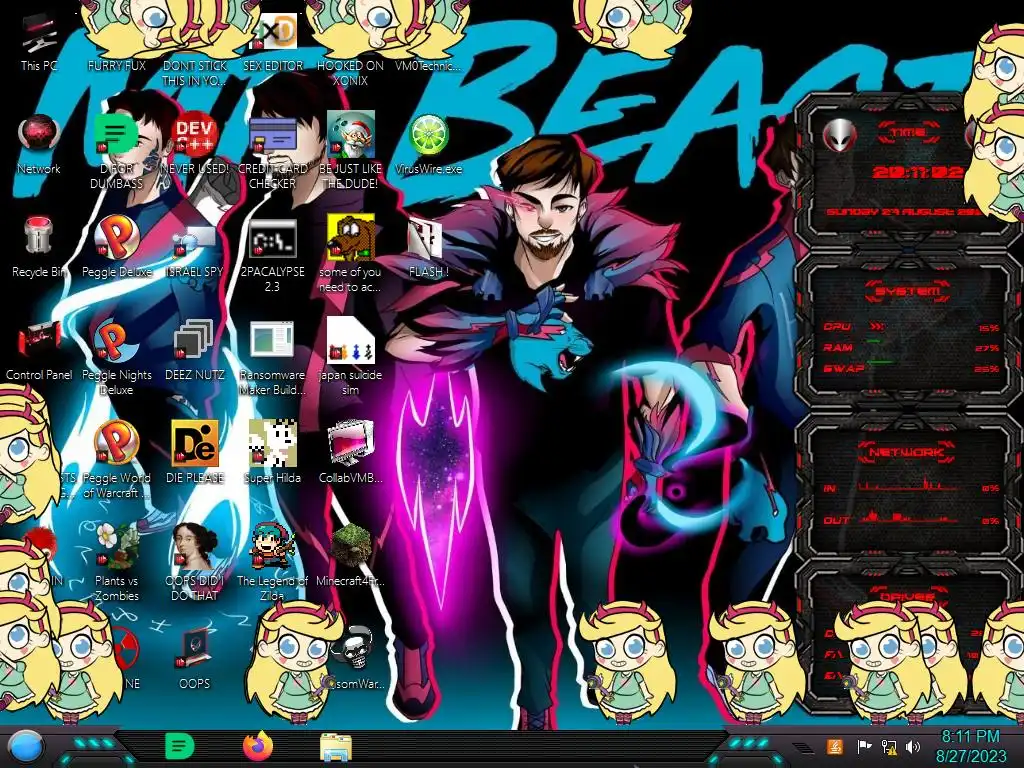Open the FLASH! desktop icon
The width and height of the screenshot is (1024, 768).
(x=428, y=248)
